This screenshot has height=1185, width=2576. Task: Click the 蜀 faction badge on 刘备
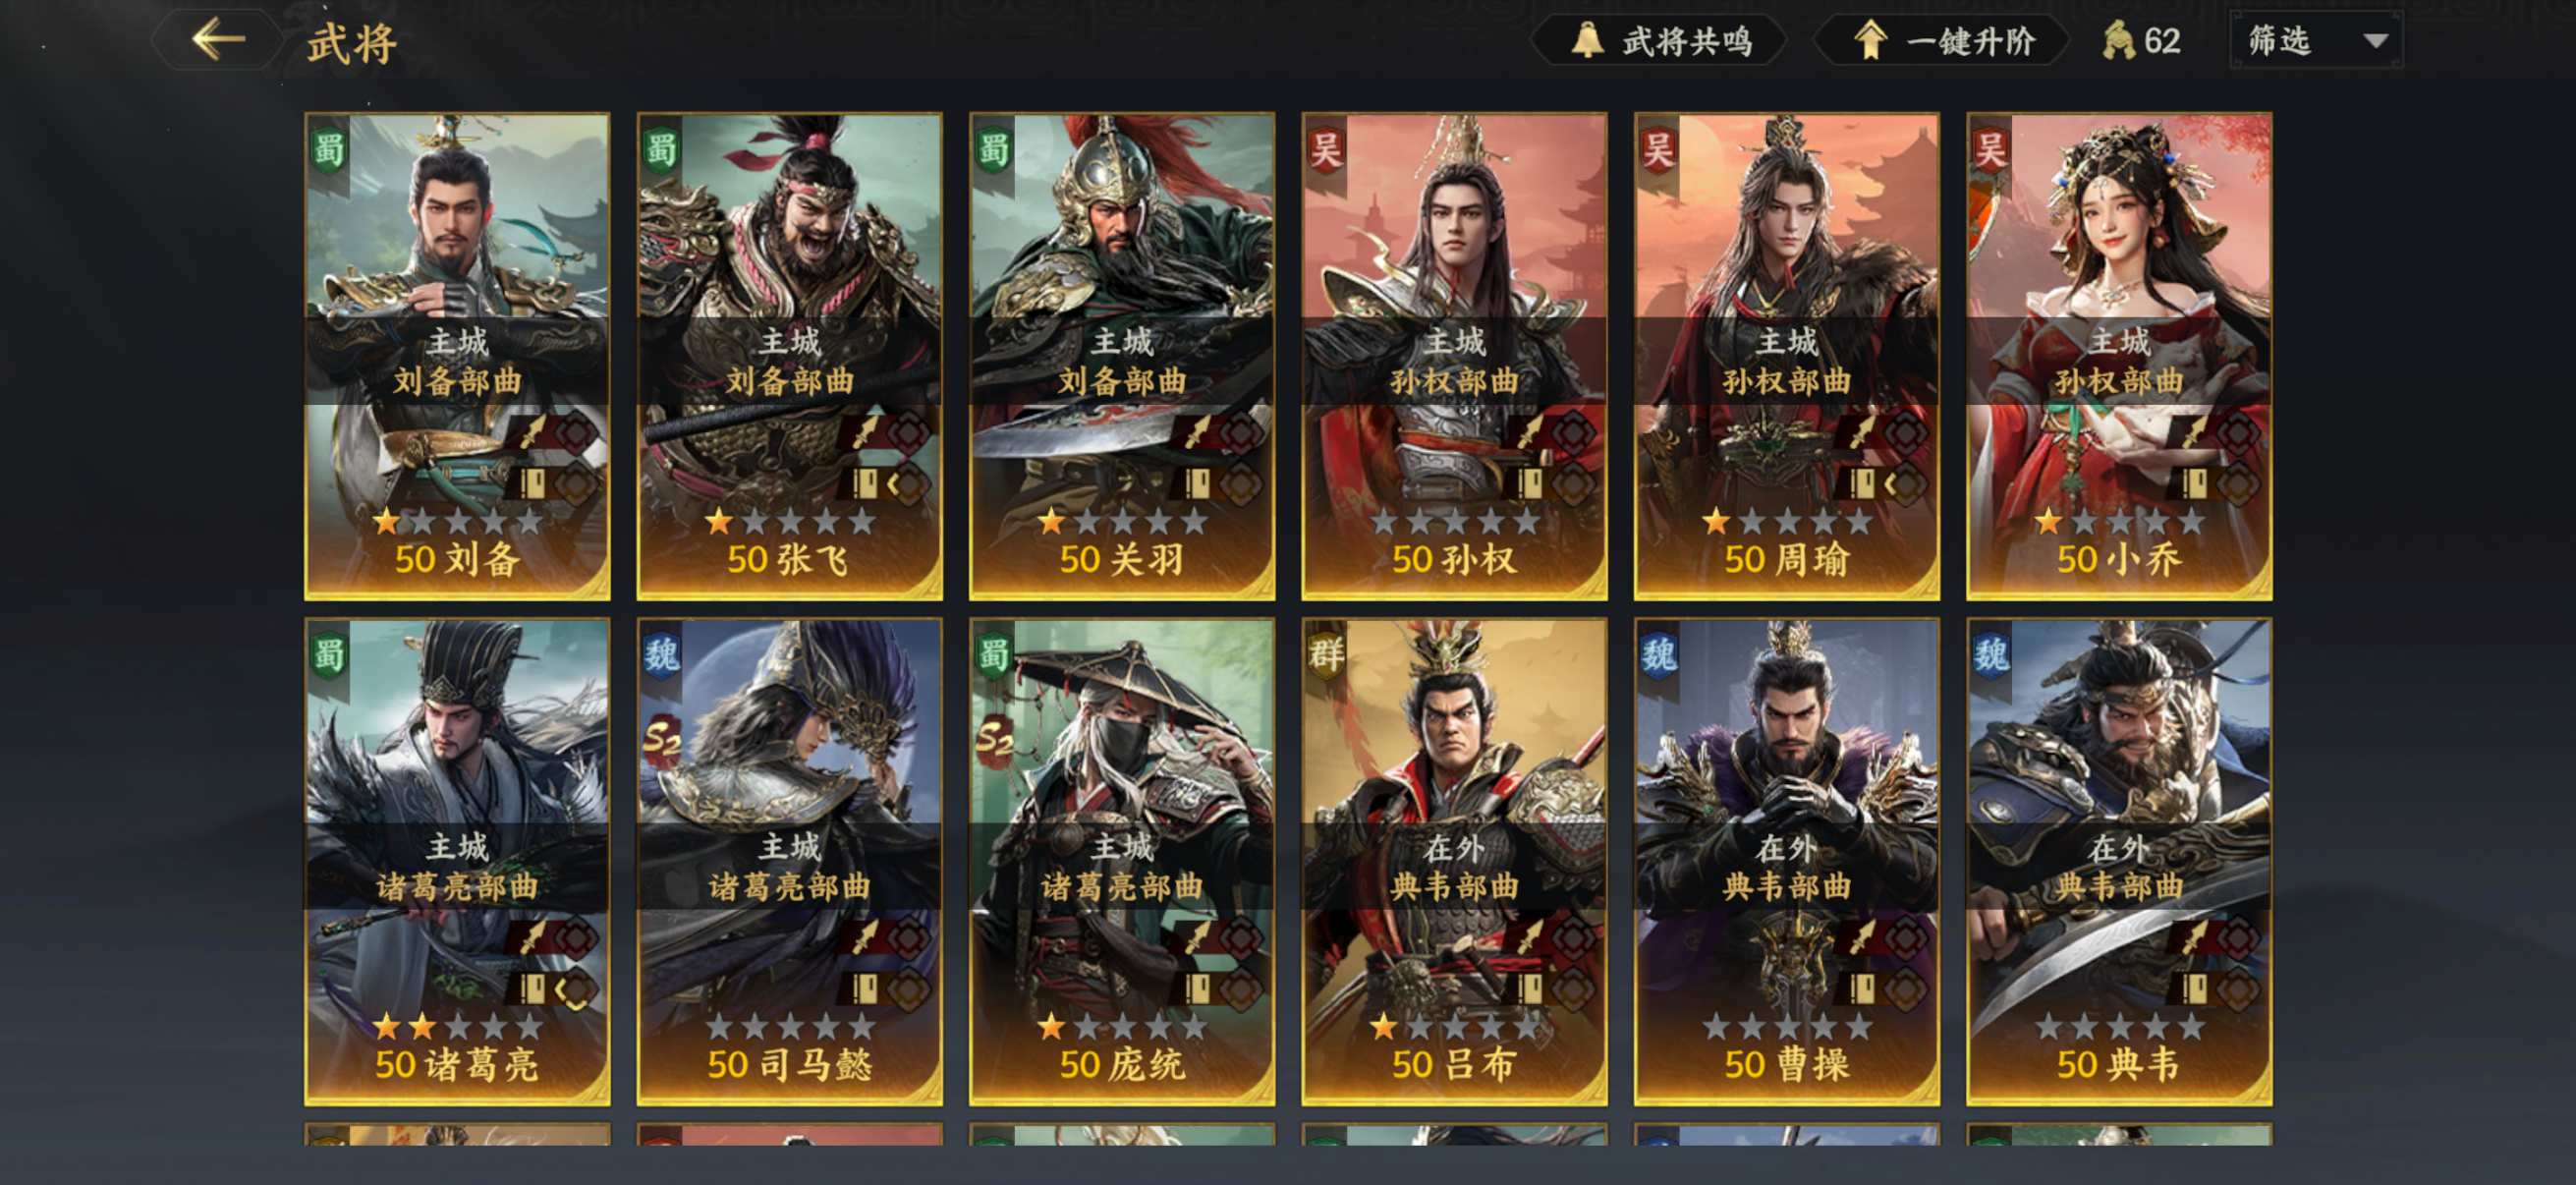[x=329, y=150]
